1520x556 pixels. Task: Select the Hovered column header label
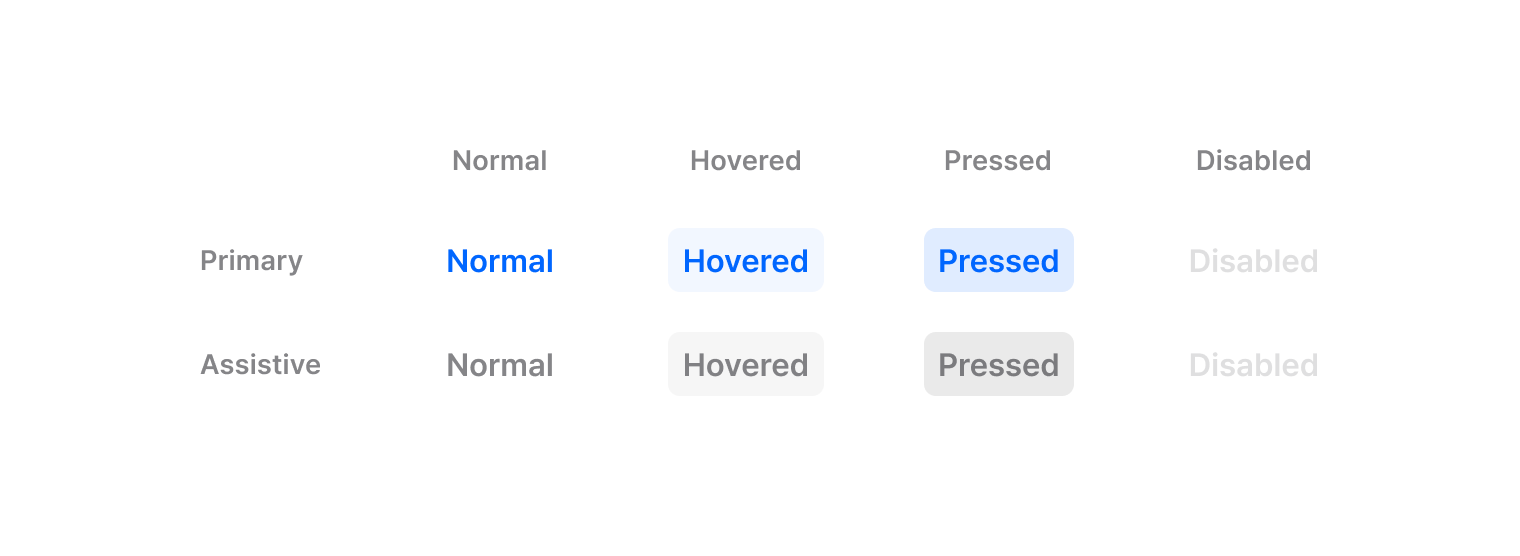pyautogui.click(x=745, y=161)
